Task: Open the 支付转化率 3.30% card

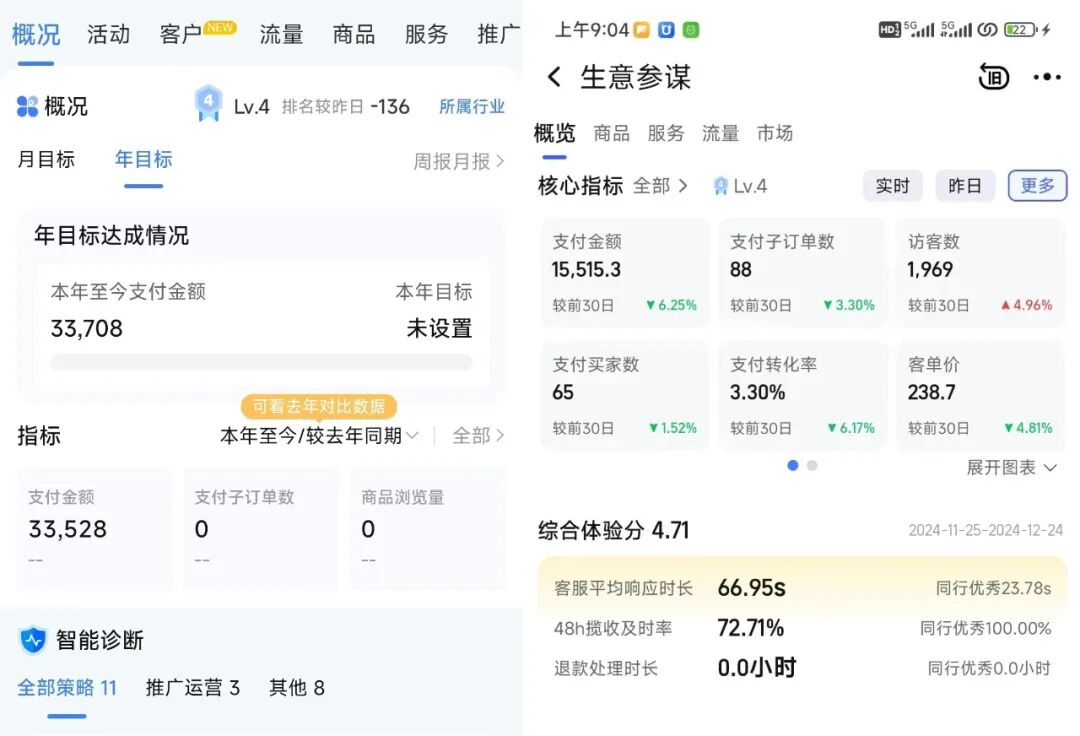Action: pyautogui.click(x=802, y=395)
